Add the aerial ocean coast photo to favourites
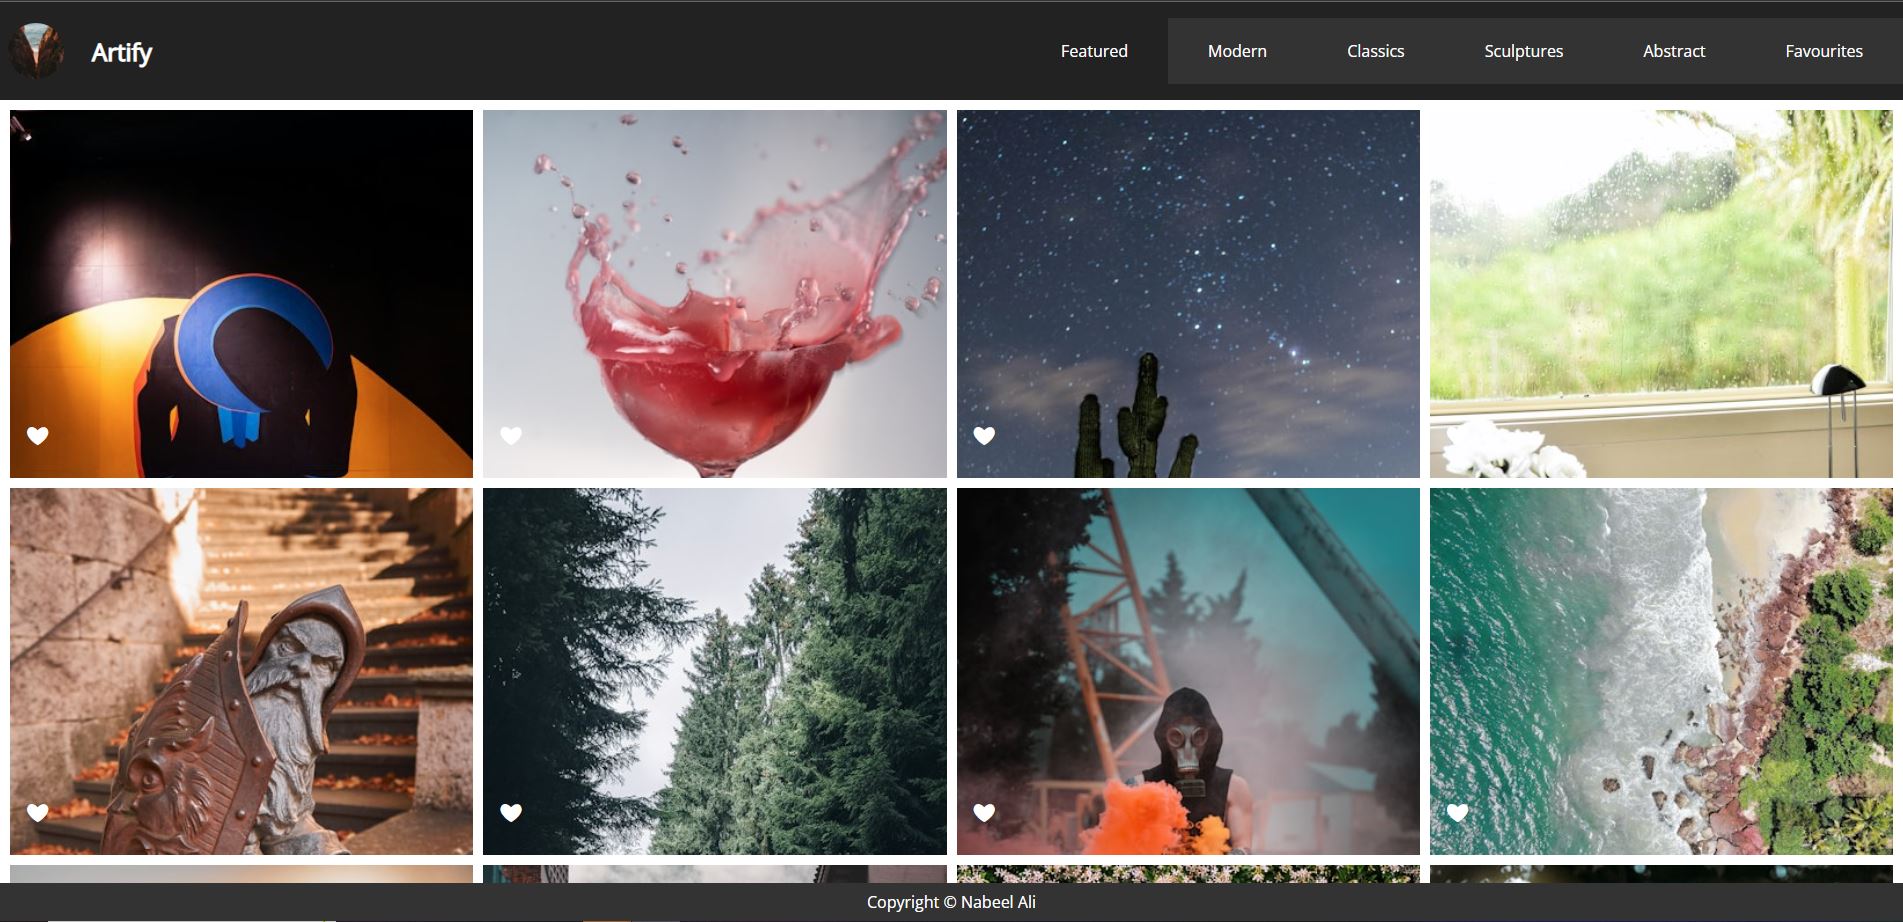Viewport: 1903px width, 922px height. [x=1458, y=813]
